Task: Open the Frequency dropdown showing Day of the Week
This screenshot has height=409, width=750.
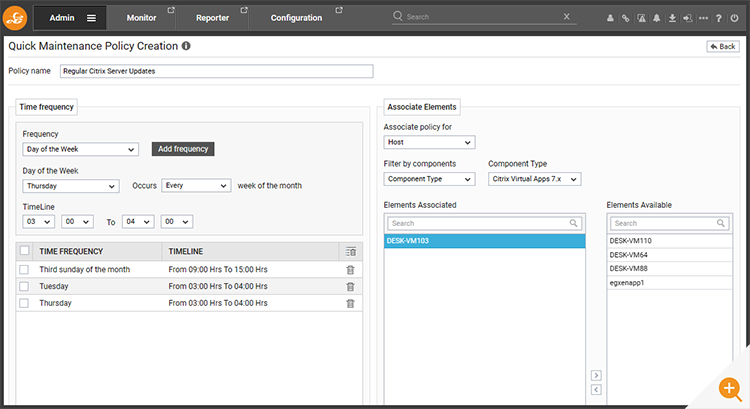Action: tap(80, 149)
